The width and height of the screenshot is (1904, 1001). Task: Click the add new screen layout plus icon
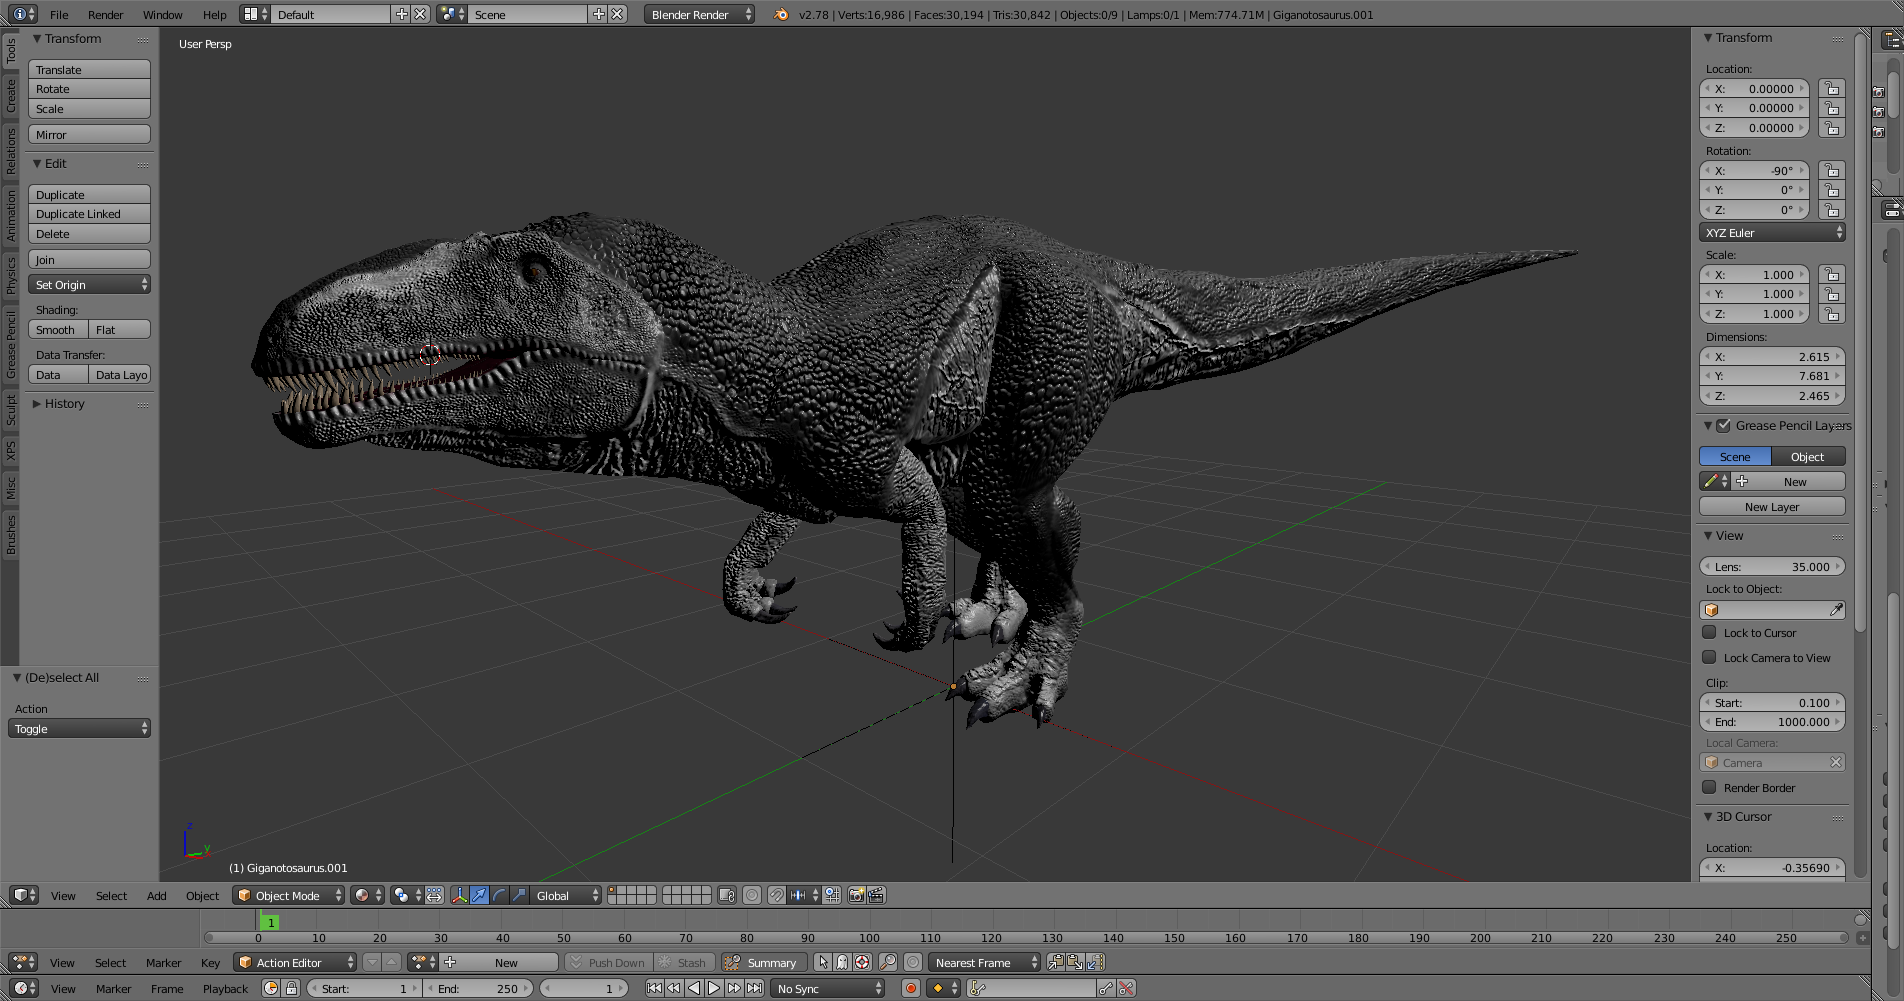pyautogui.click(x=402, y=14)
